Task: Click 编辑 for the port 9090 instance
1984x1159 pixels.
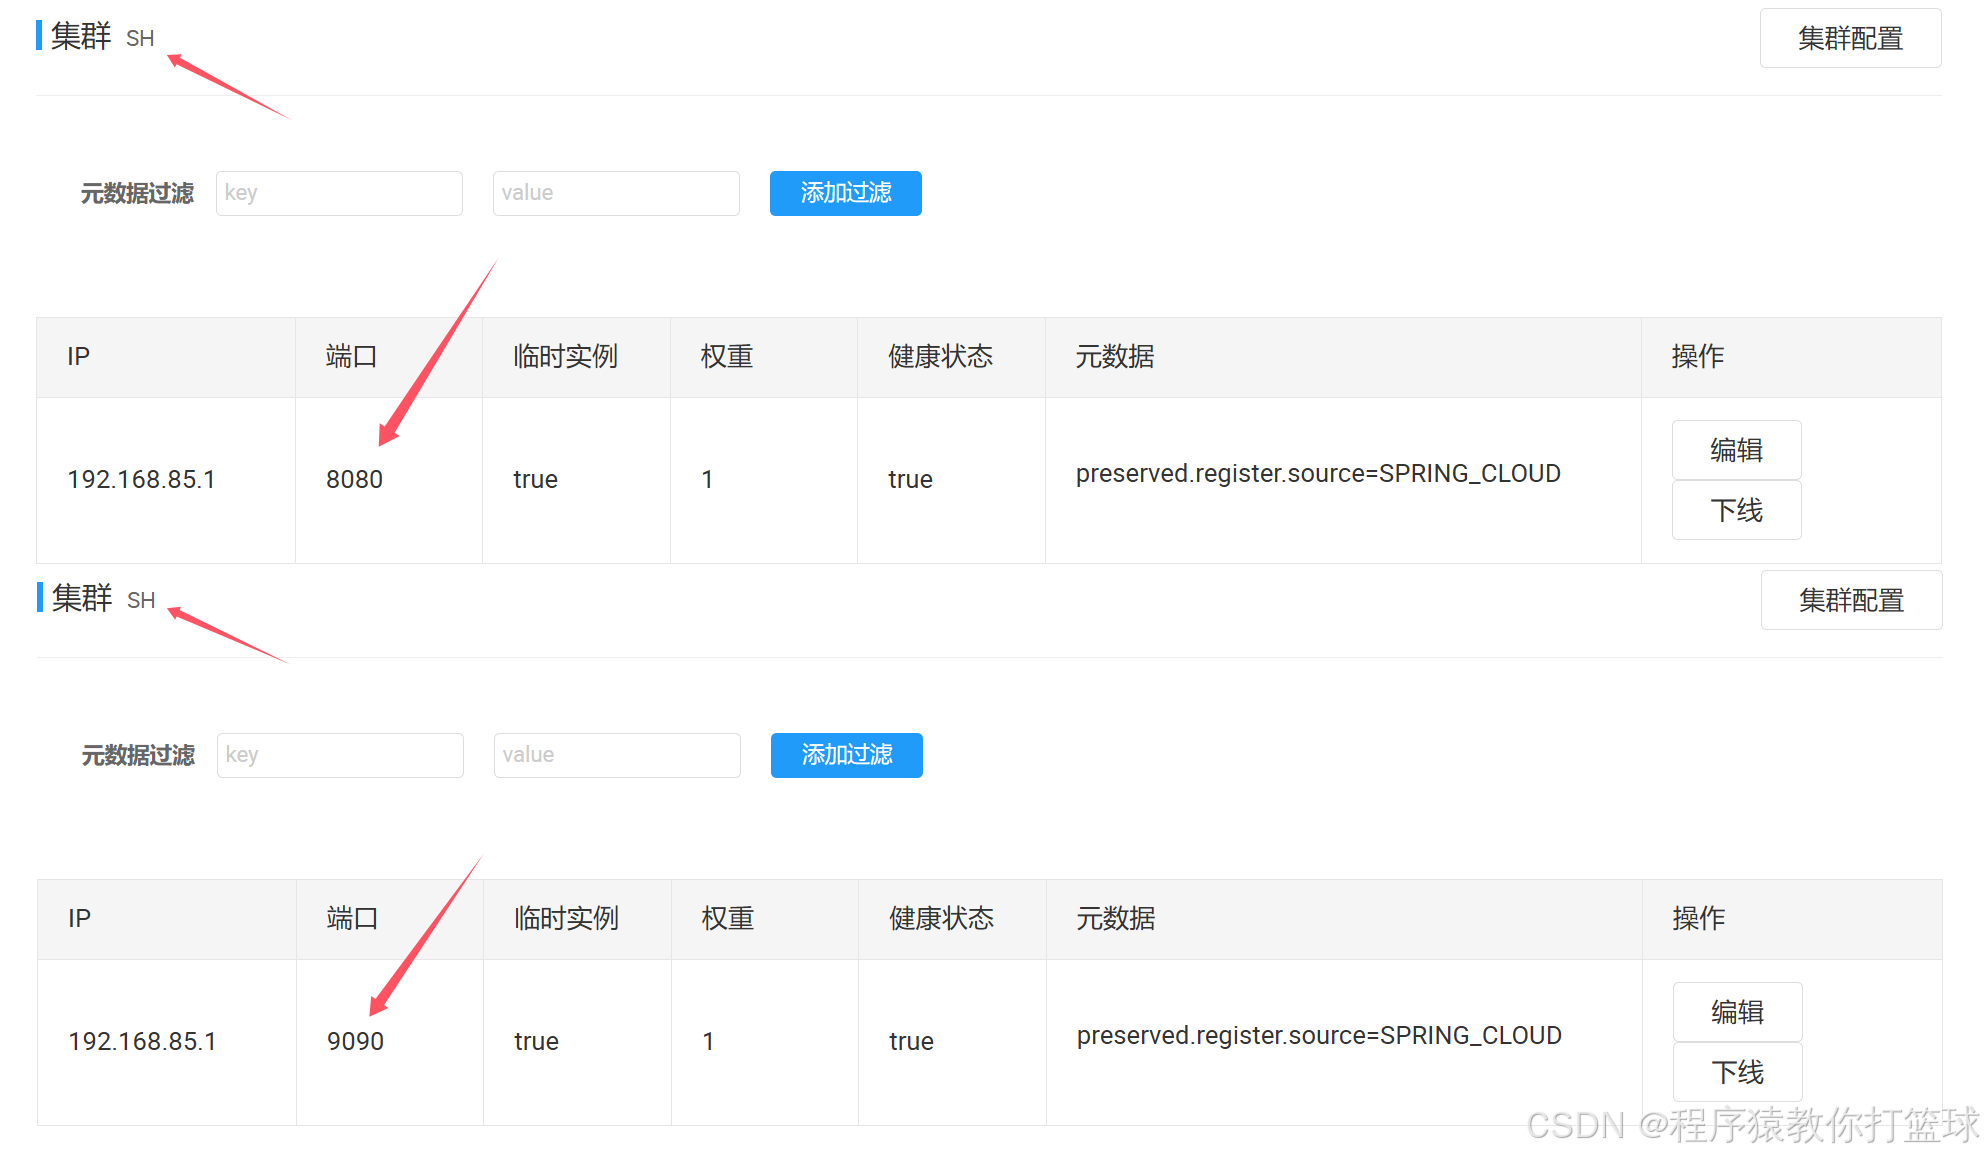Action: click(1737, 1012)
